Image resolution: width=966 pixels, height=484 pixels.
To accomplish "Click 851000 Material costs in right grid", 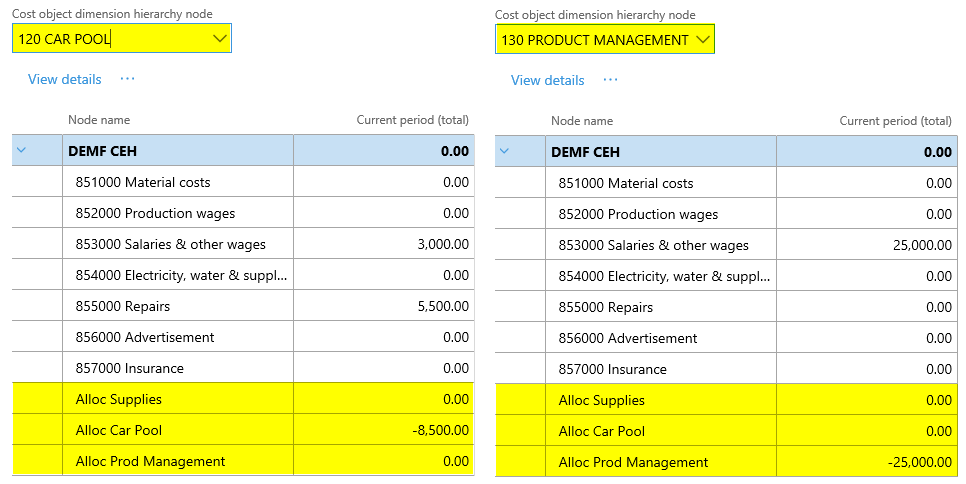I will (x=625, y=183).
